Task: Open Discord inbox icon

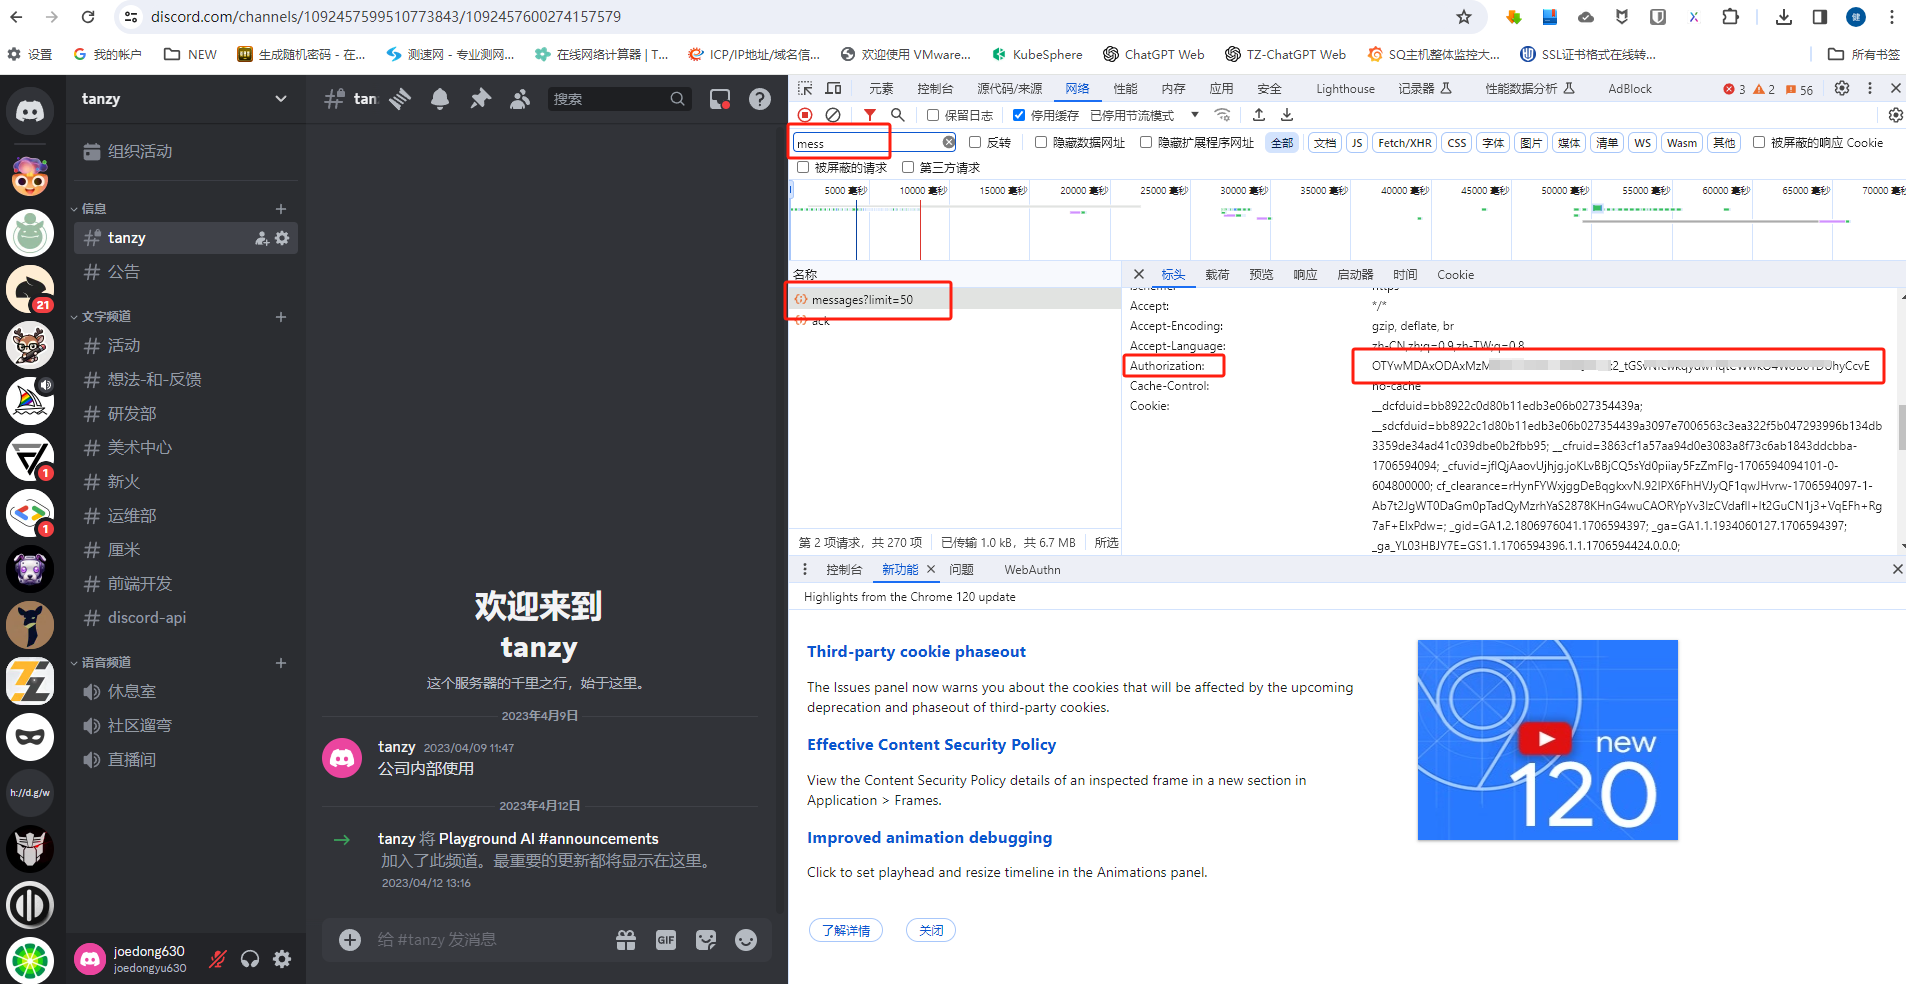Action: point(720,99)
